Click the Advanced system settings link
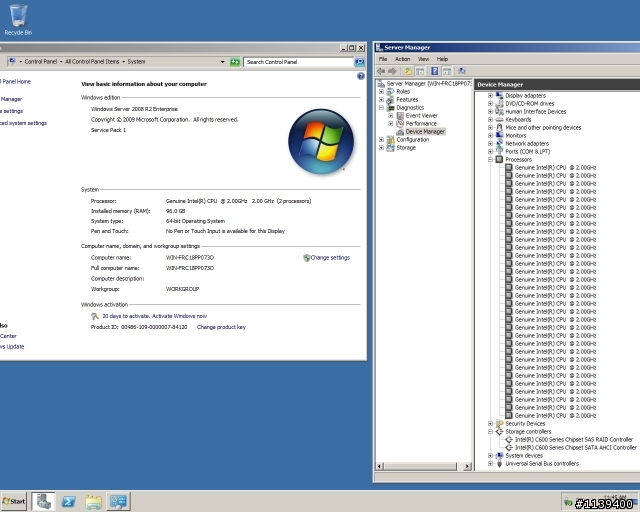Image resolution: width=640 pixels, height=512 pixels. click(x=23, y=123)
